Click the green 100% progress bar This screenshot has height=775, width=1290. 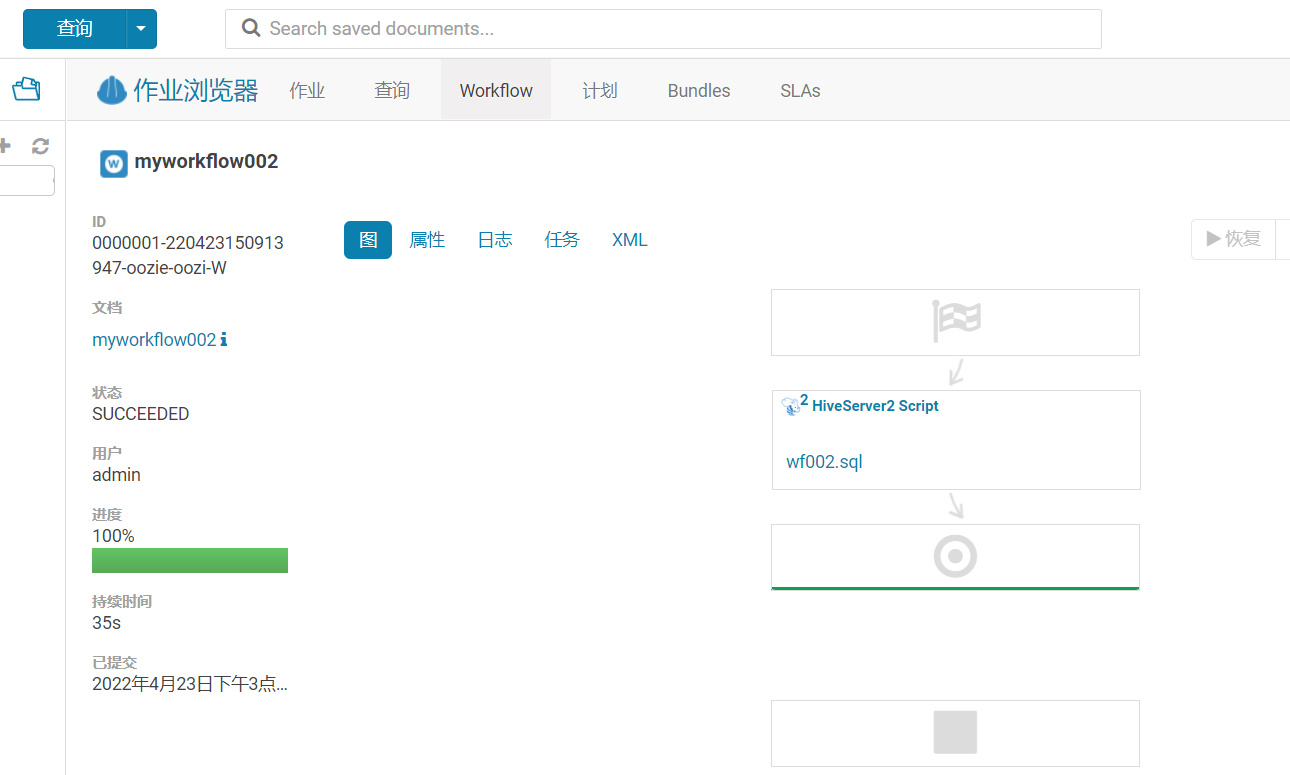coord(190,560)
